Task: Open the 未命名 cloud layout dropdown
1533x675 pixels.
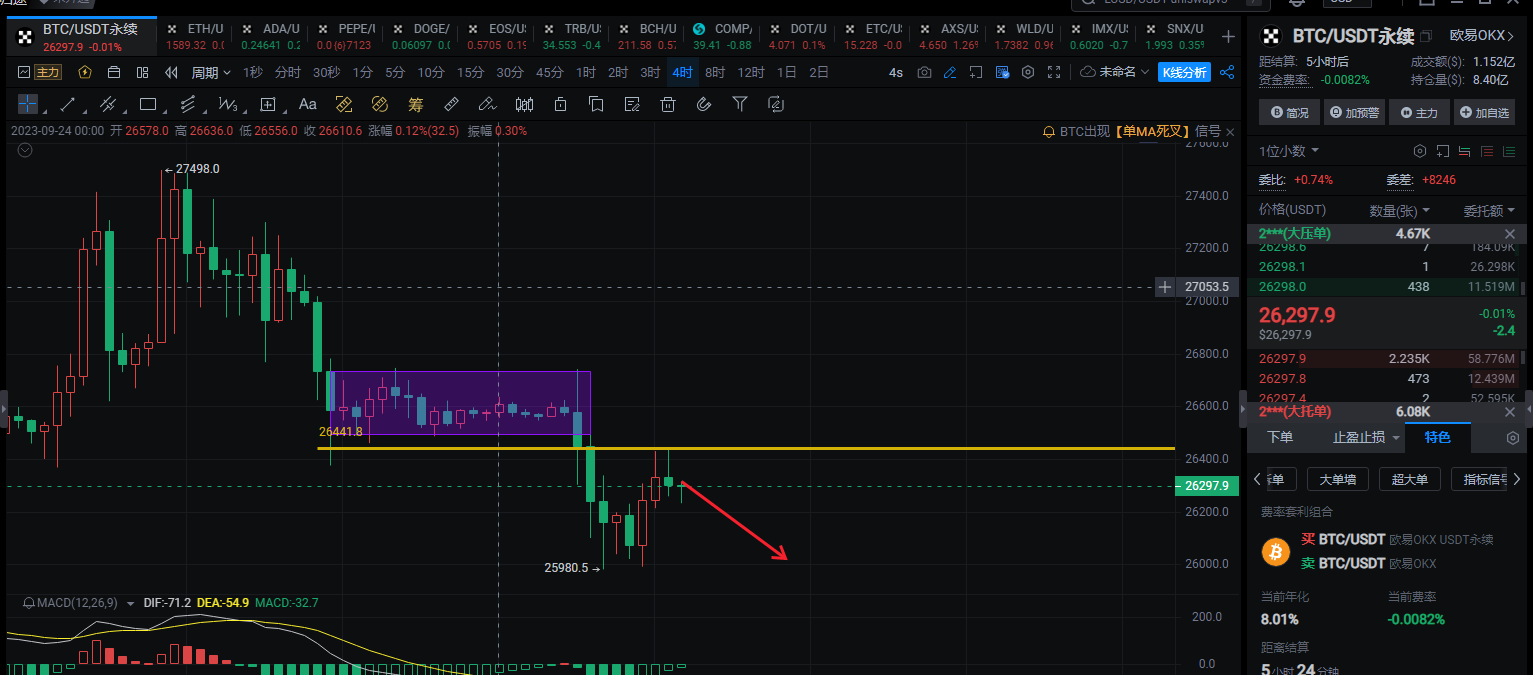Action: (1117, 72)
